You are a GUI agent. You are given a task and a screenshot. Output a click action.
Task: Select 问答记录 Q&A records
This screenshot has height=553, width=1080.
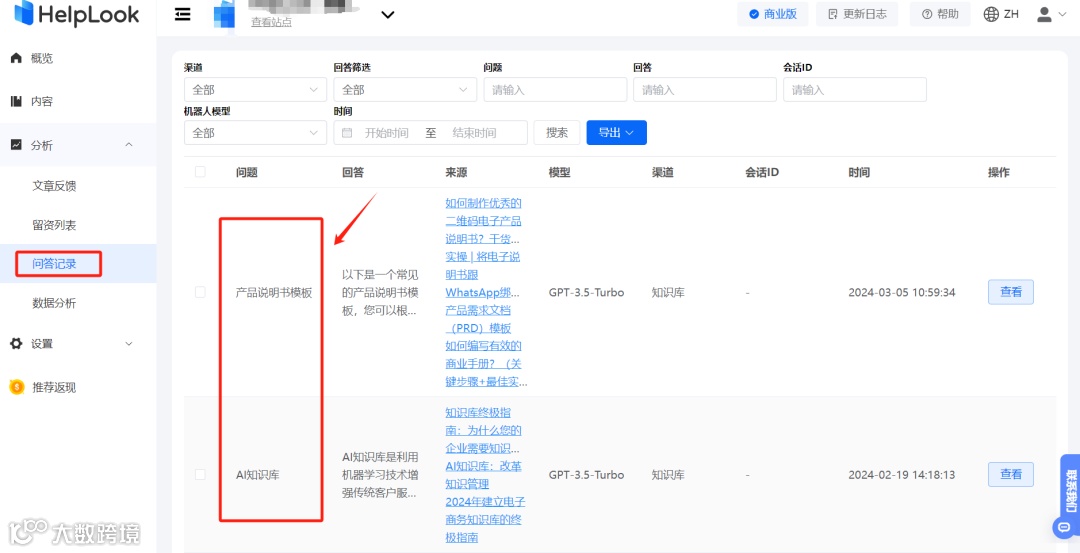click(x=54, y=264)
